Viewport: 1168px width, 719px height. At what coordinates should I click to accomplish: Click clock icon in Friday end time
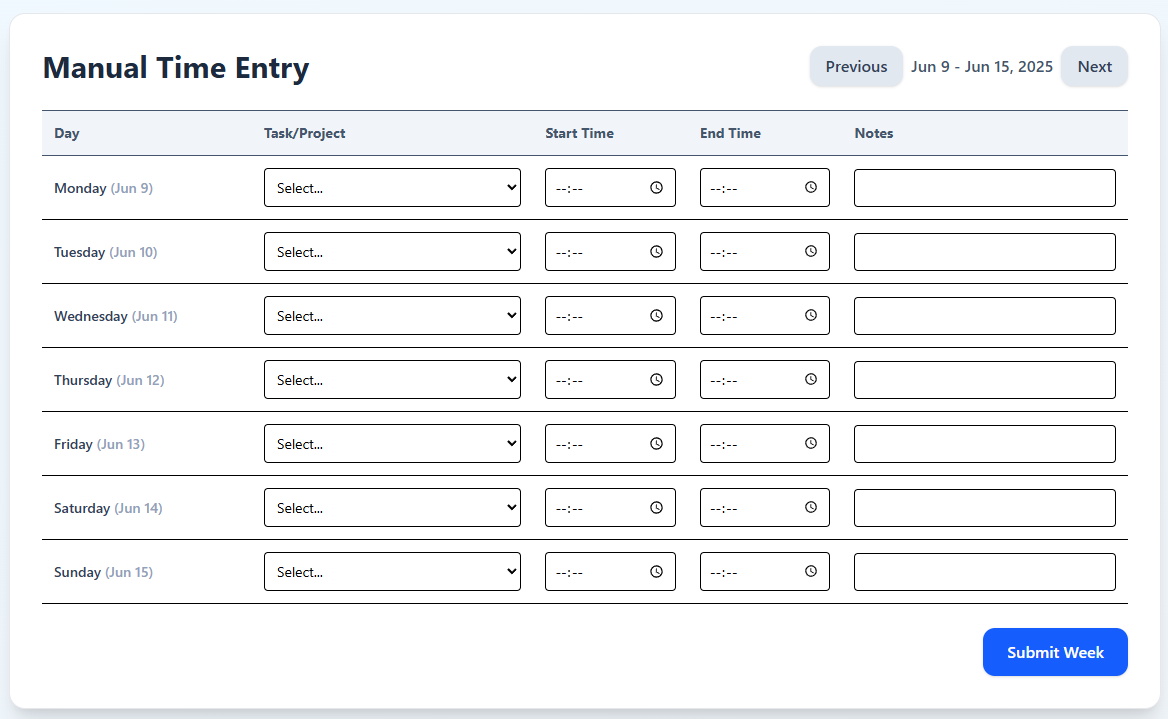[x=810, y=444]
